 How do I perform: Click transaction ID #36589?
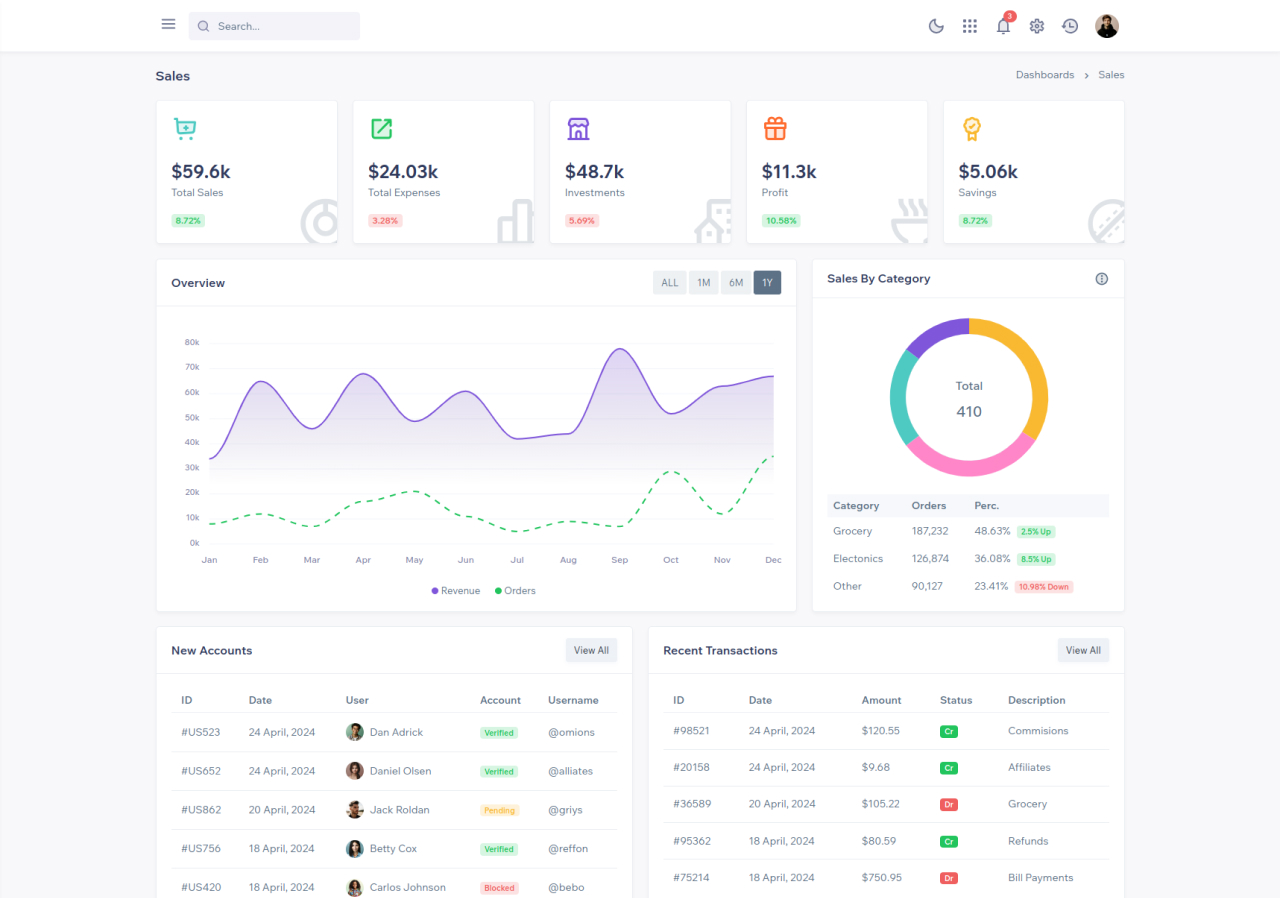(x=692, y=804)
